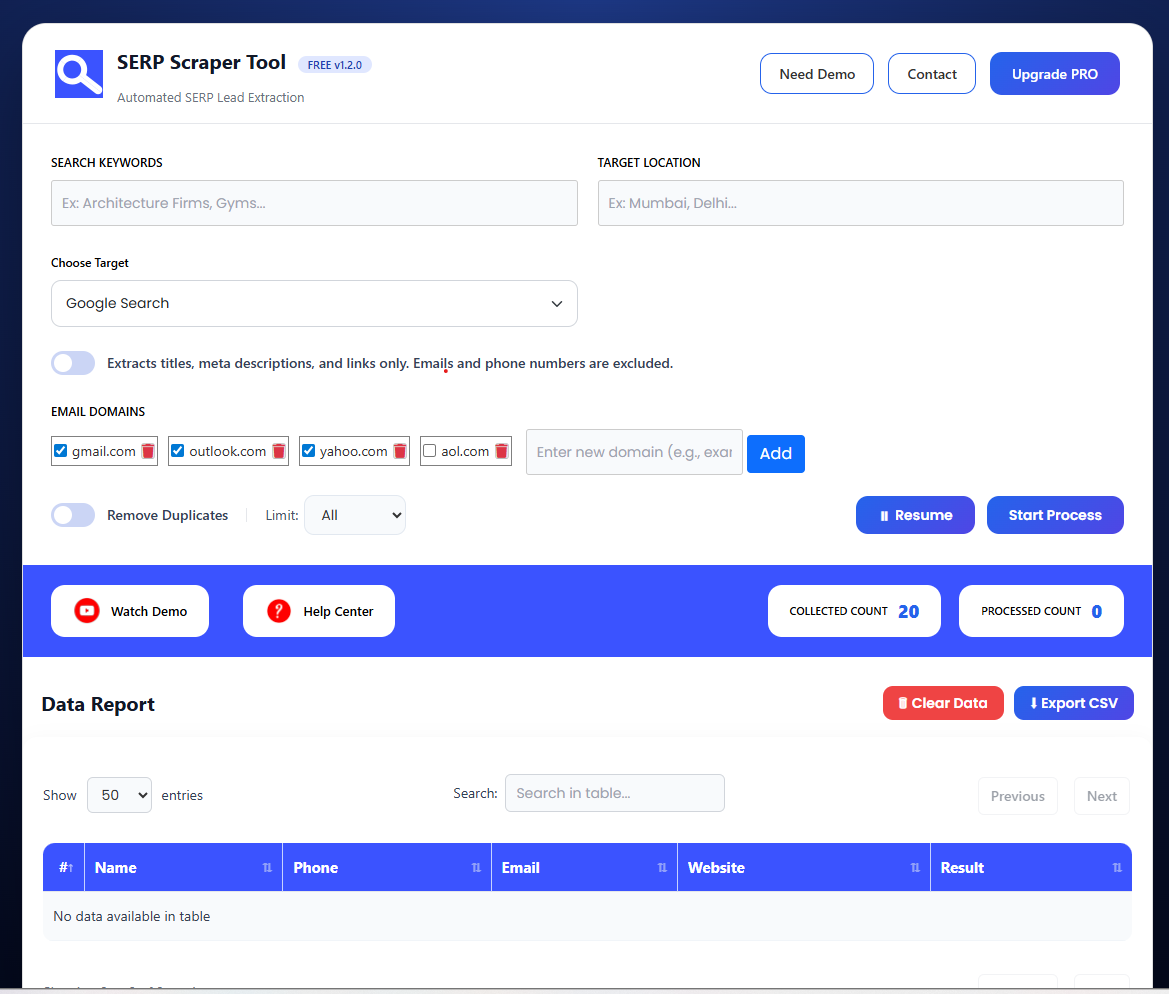Click the question mark Help Center icon
The height and width of the screenshot is (994, 1169).
click(x=277, y=610)
